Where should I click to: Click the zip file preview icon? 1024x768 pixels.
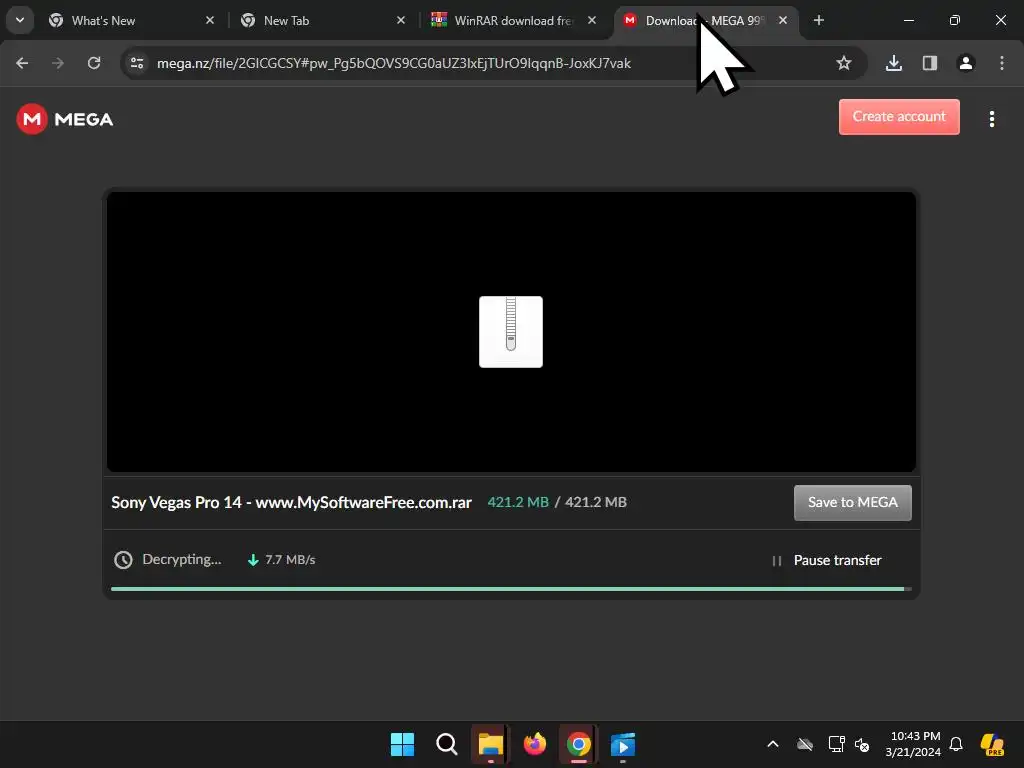tap(511, 332)
